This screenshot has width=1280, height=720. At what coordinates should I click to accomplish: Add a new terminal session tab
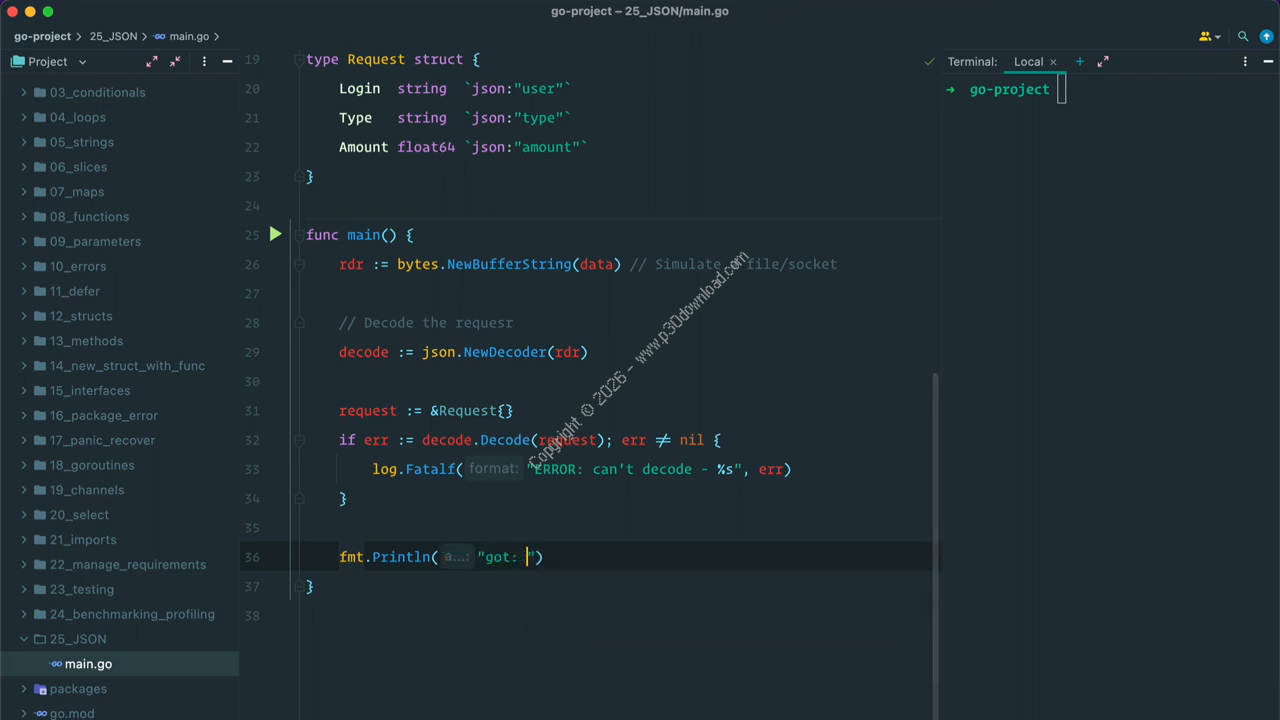(x=1079, y=62)
